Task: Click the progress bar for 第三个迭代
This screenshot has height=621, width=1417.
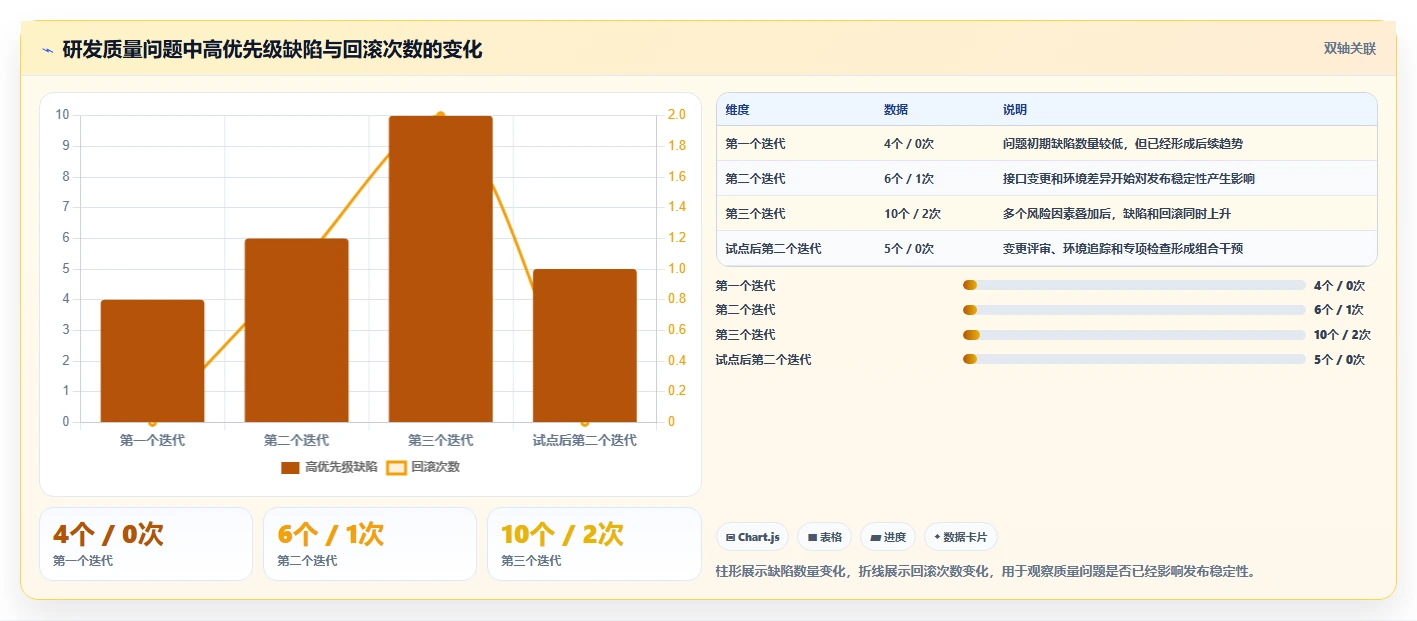Action: pyautogui.click(x=1134, y=335)
